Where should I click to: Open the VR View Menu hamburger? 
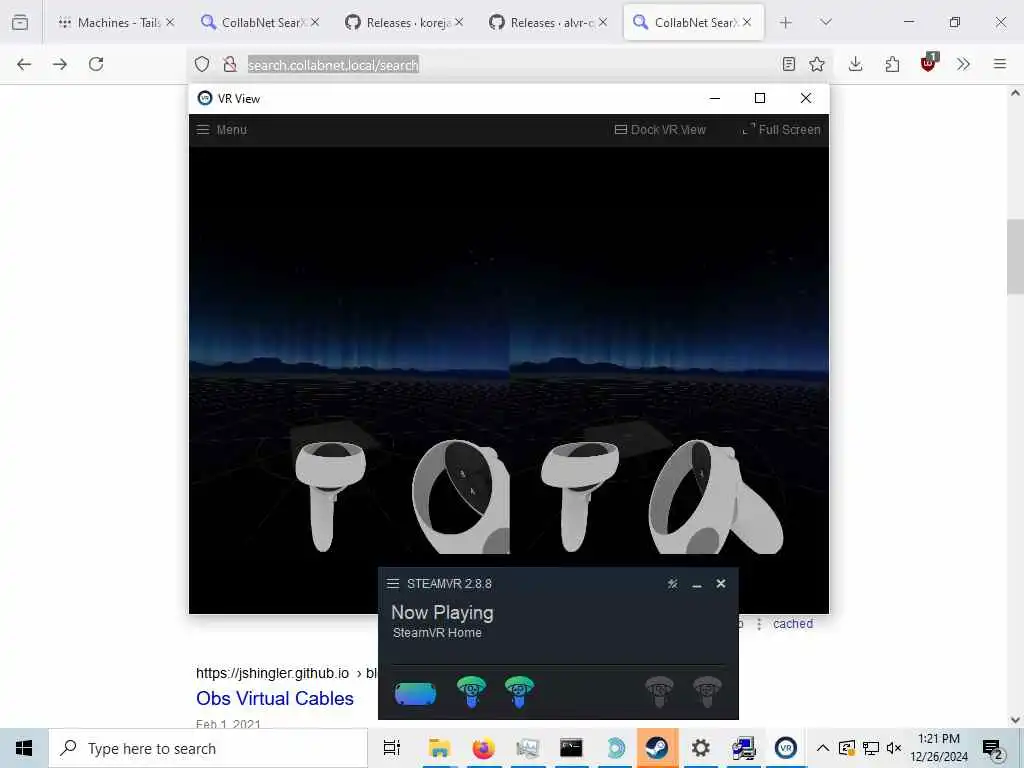tap(222, 129)
